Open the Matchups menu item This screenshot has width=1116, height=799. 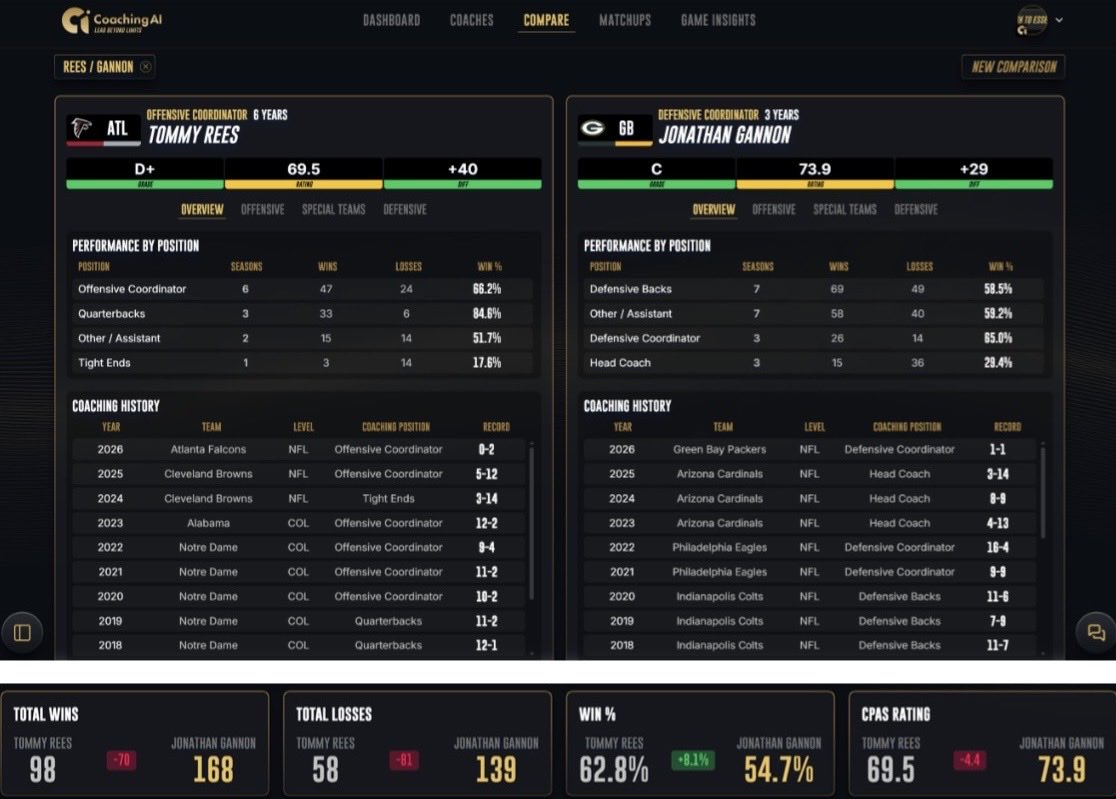pos(625,21)
